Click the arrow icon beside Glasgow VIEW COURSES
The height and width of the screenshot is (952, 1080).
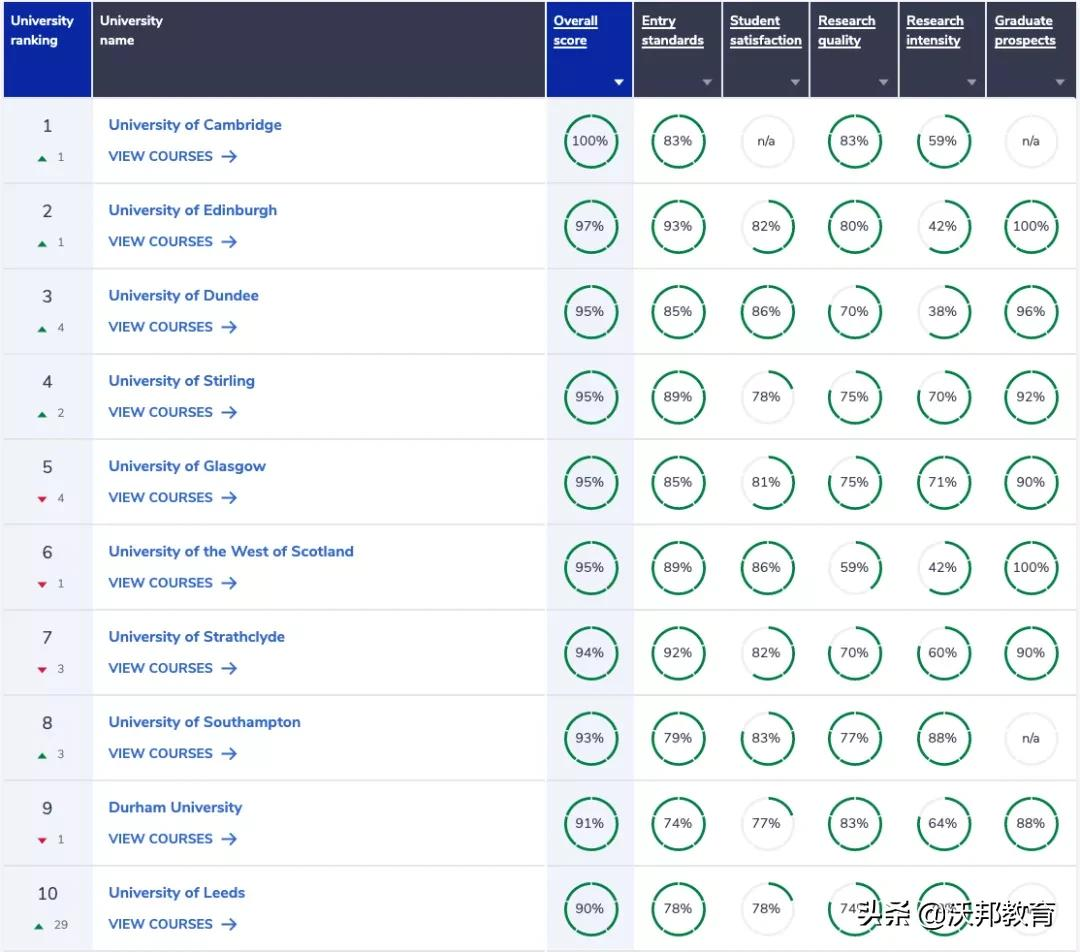pyautogui.click(x=229, y=498)
